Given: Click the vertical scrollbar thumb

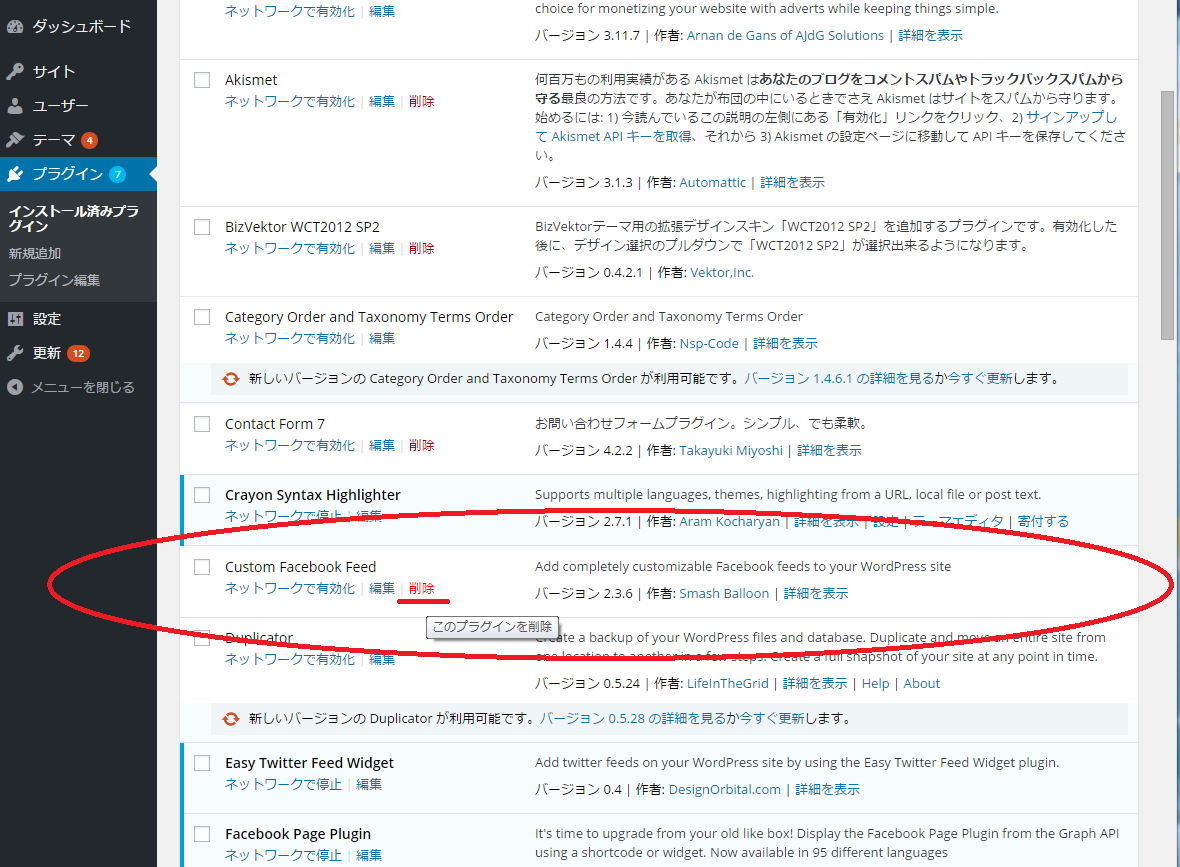Looking at the screenshot, I should coord(1167,215).
